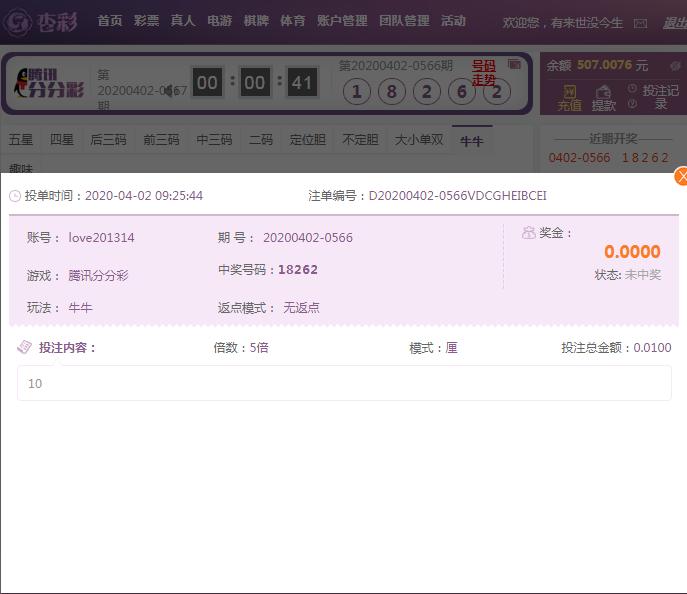Click the drawn number ball 6
Screen dimensions: 687x594
[462, 92]
